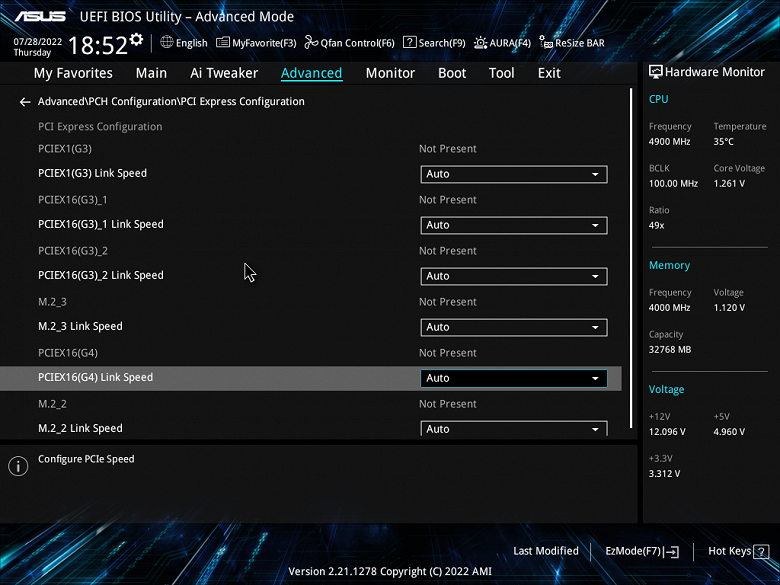780x585 pixels.
Task: Click the EzMode exit arrow icon
Action: coord(671,551)
